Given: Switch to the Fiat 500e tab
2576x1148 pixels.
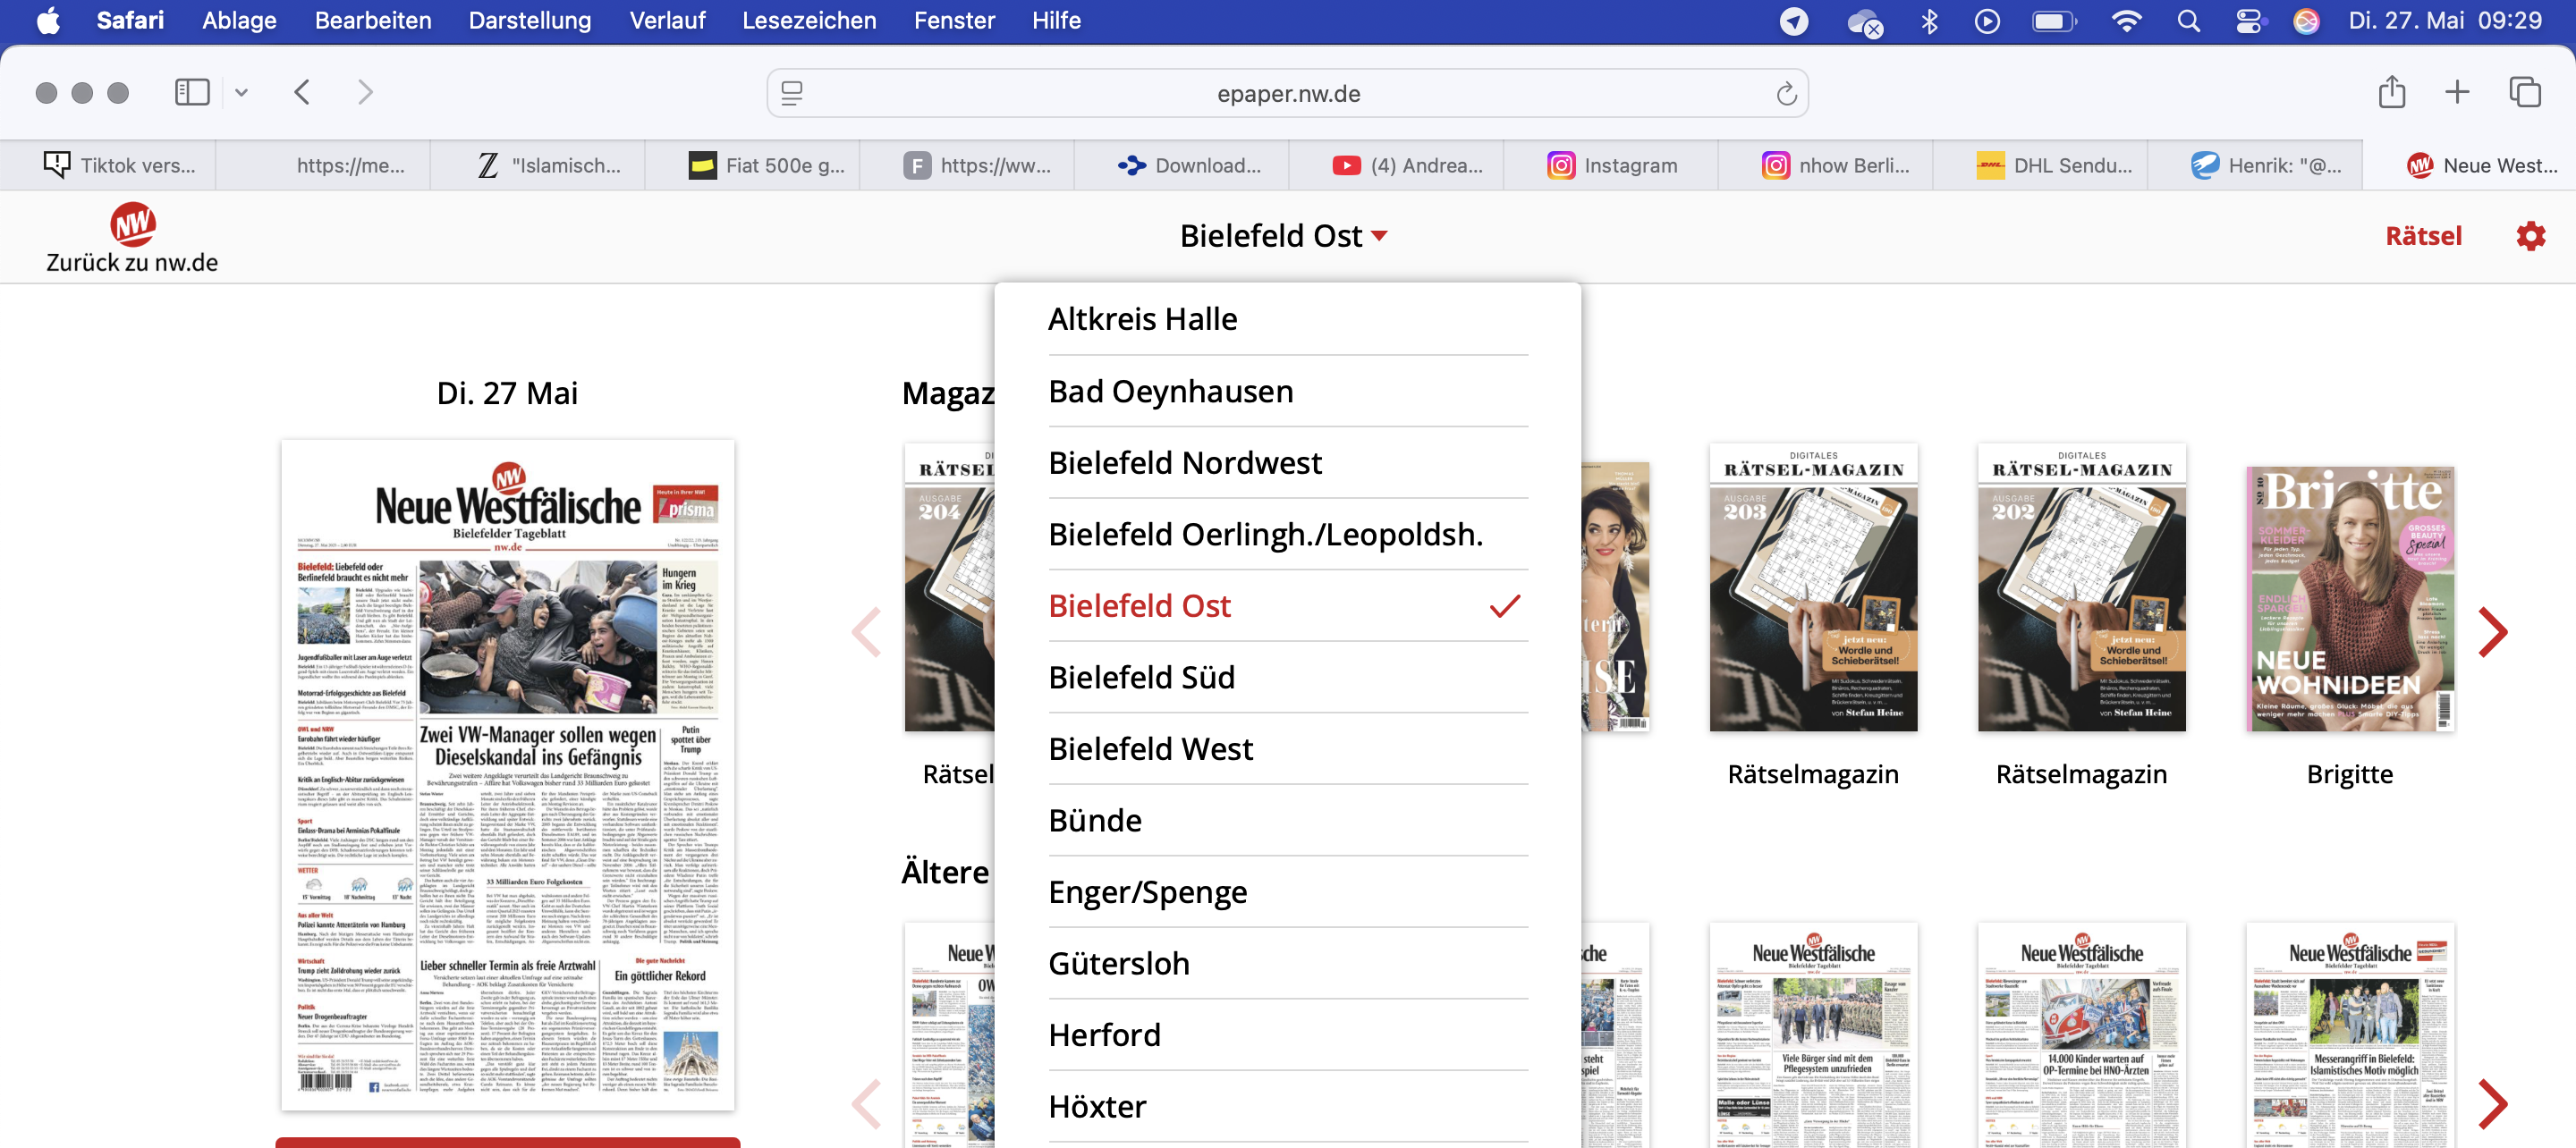Looking at the screenshot, I should pos(752,166).
